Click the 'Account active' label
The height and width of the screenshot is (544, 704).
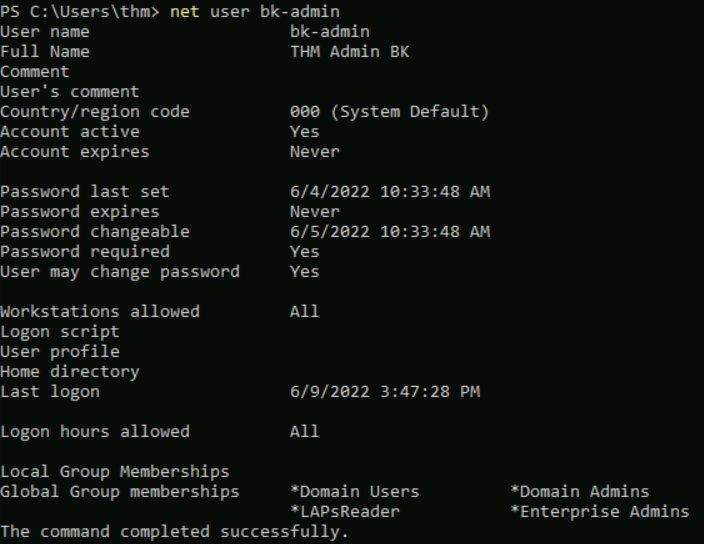(70, 131)
